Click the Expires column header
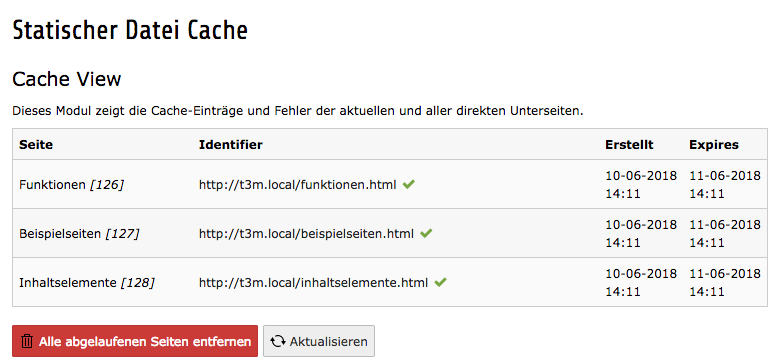 (x=714, y=145)
